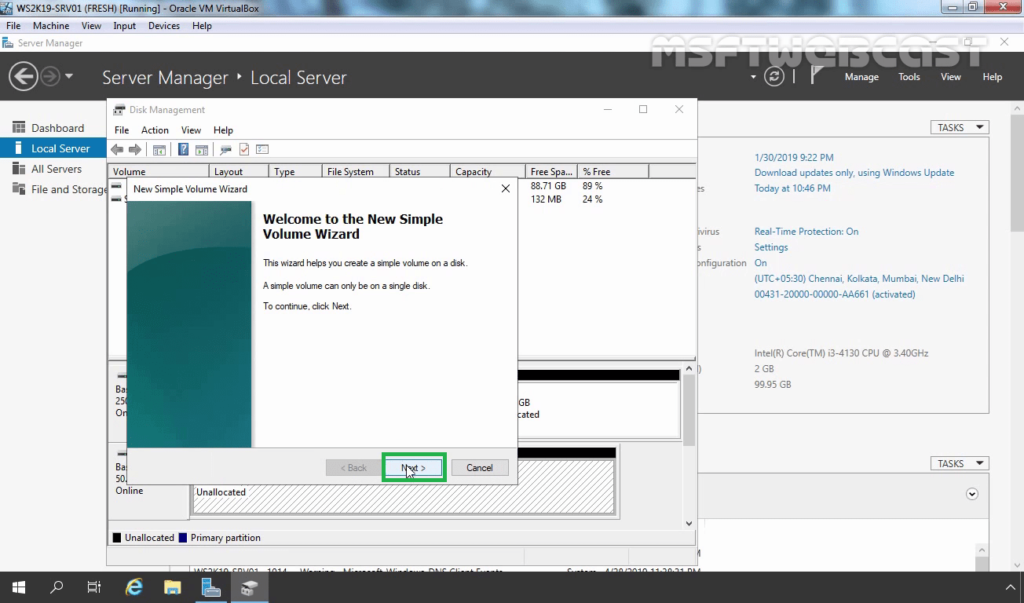The height and width of the screenshot is (603, 1024).
Task: Open the Real-Time Protection: On link
Action: coord(806,231)
